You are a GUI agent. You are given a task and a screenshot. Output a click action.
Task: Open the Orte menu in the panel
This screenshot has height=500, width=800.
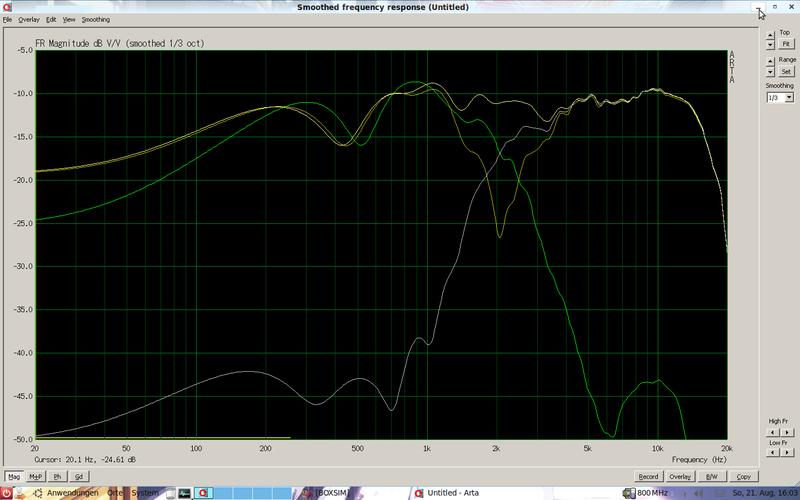tap(115, 493)
